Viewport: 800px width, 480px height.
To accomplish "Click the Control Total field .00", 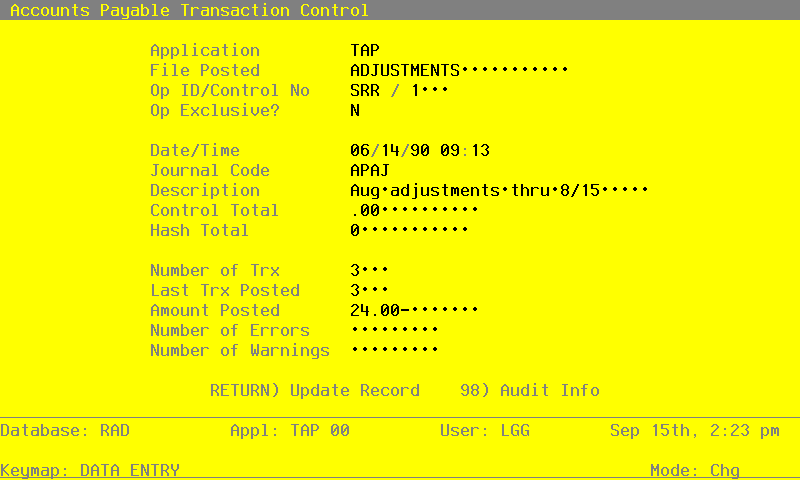I will 414,210.
